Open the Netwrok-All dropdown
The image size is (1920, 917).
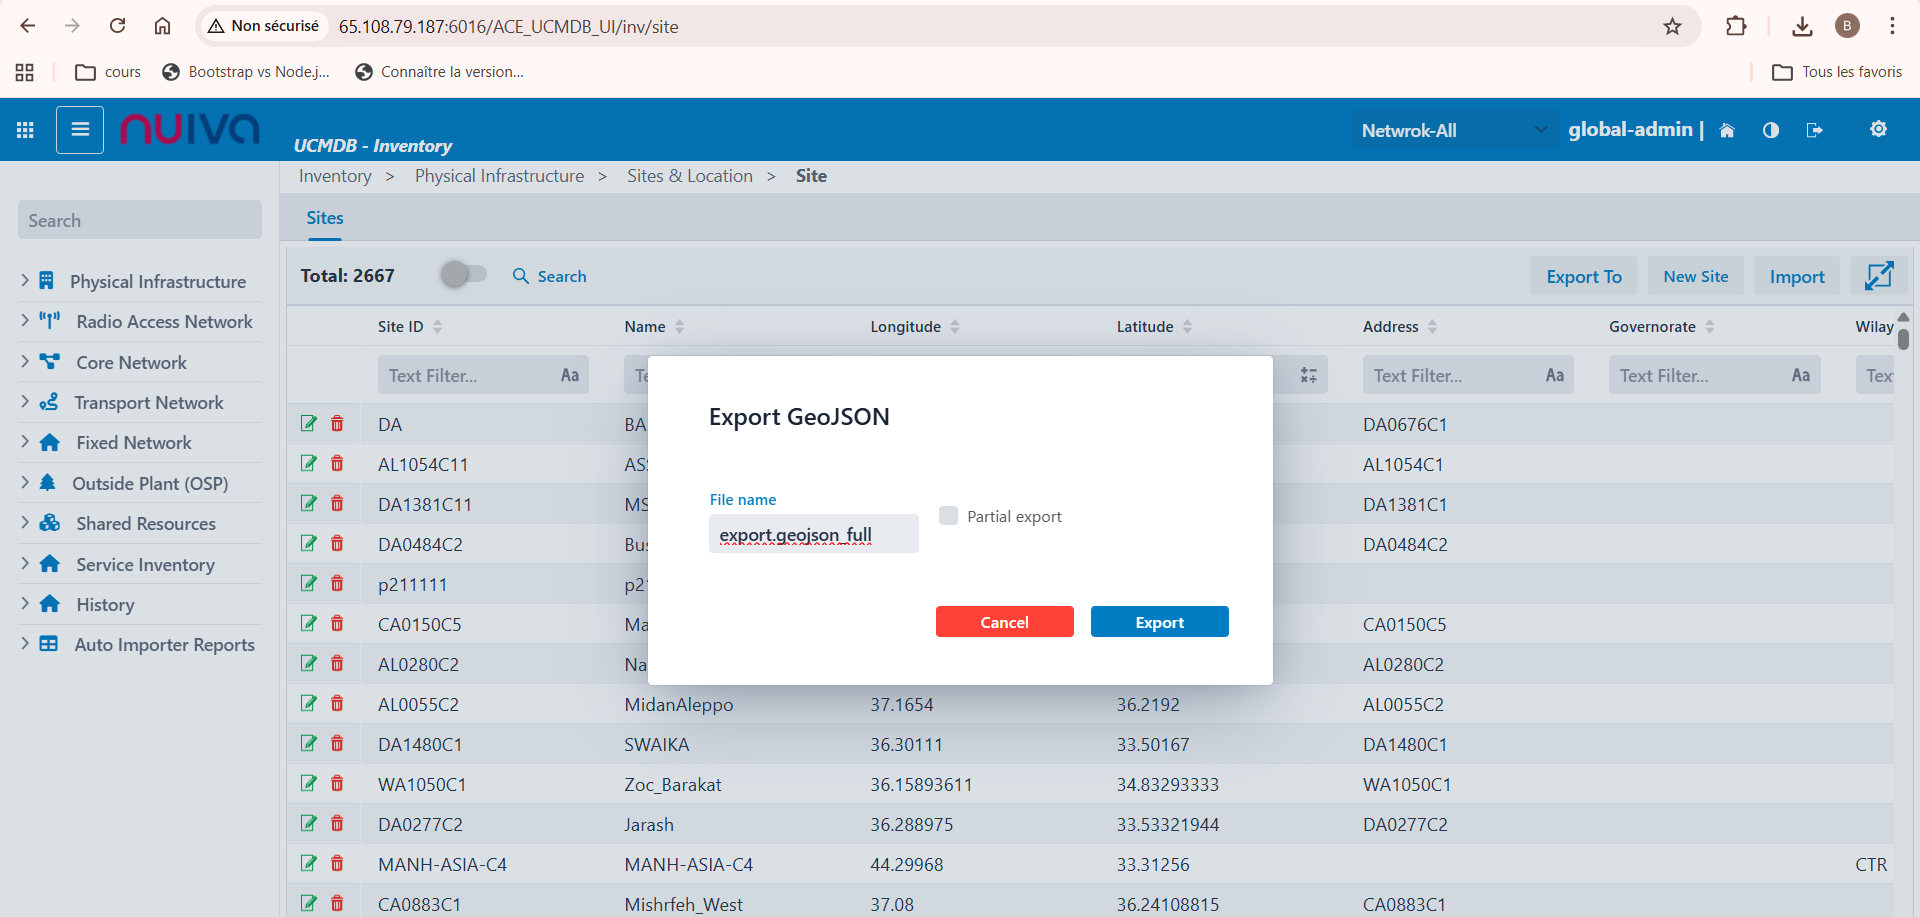coord(1453,130)
